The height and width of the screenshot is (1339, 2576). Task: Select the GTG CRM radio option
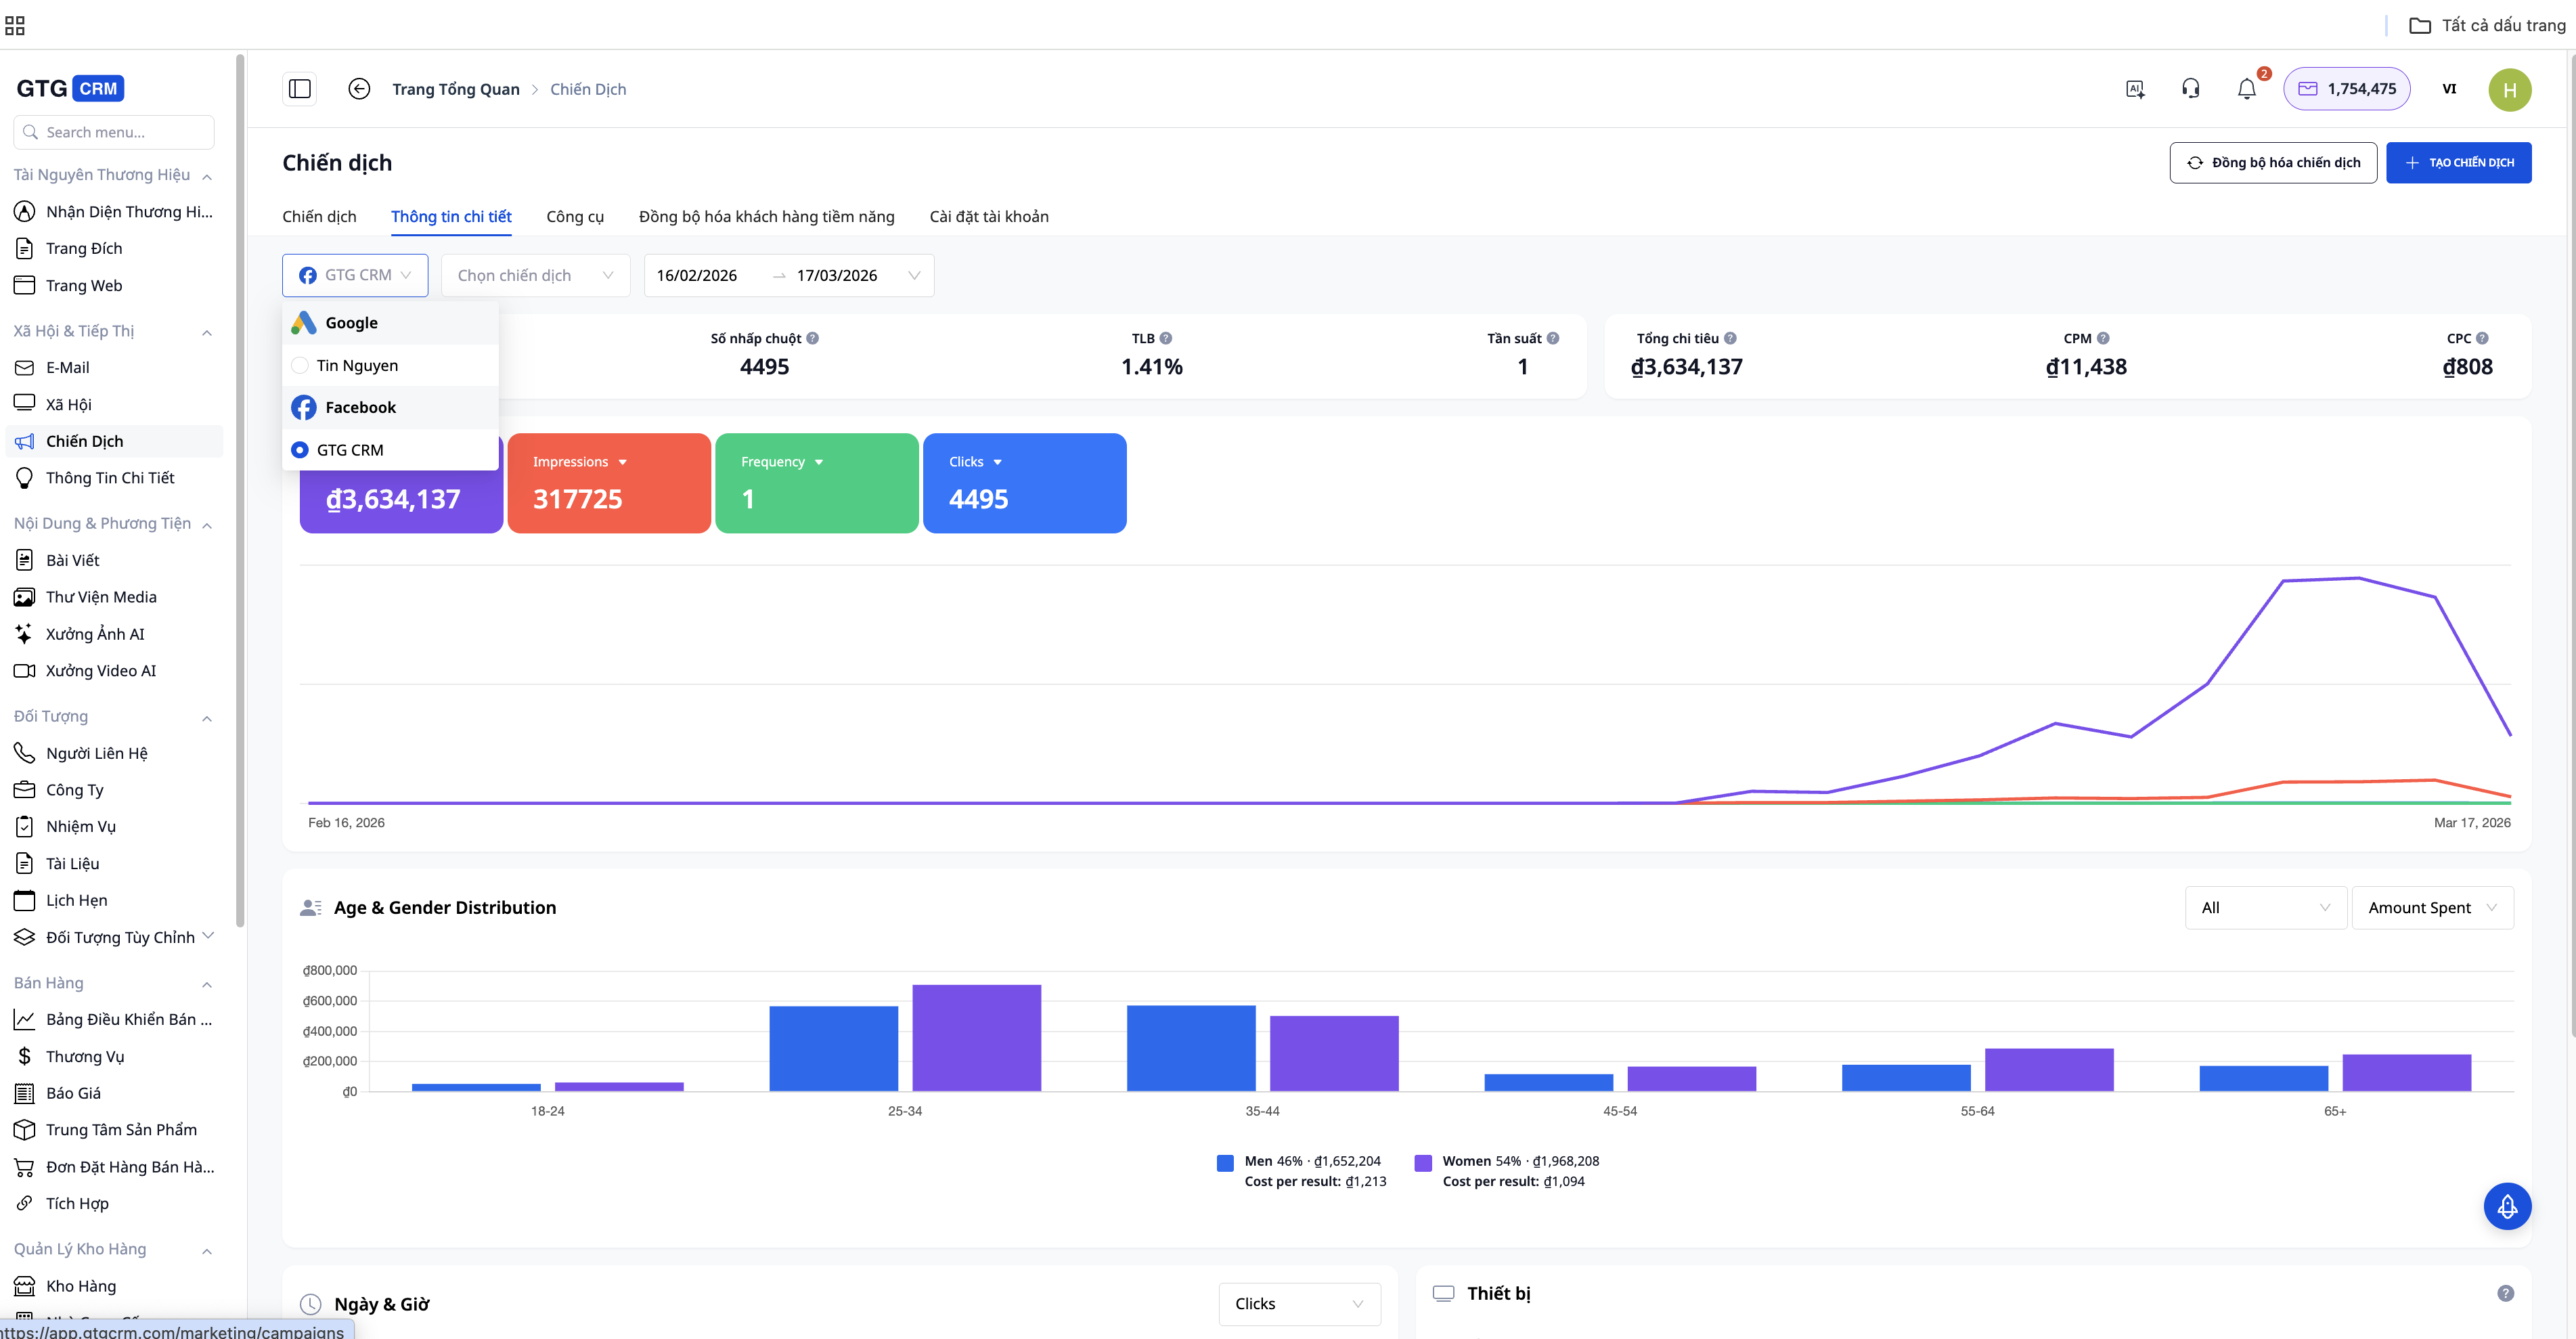pos(300,450)
